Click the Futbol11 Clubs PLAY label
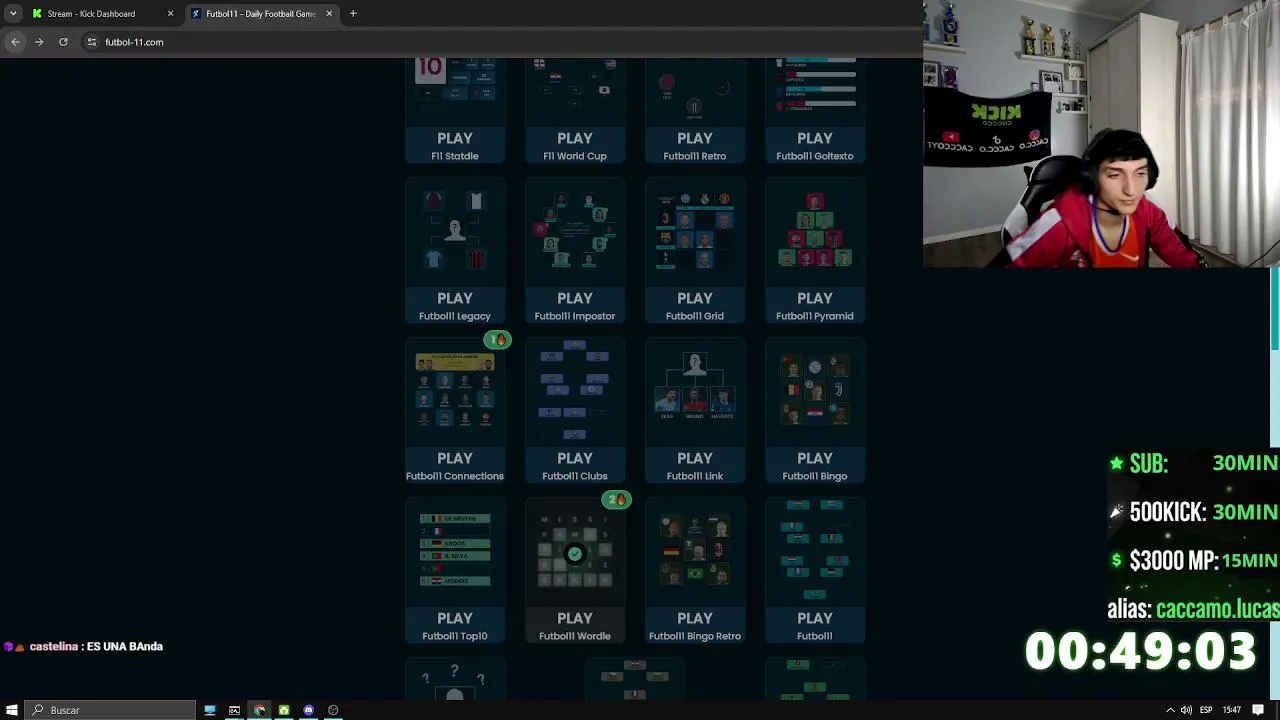Screen dimensions: 1280x720 575,459
